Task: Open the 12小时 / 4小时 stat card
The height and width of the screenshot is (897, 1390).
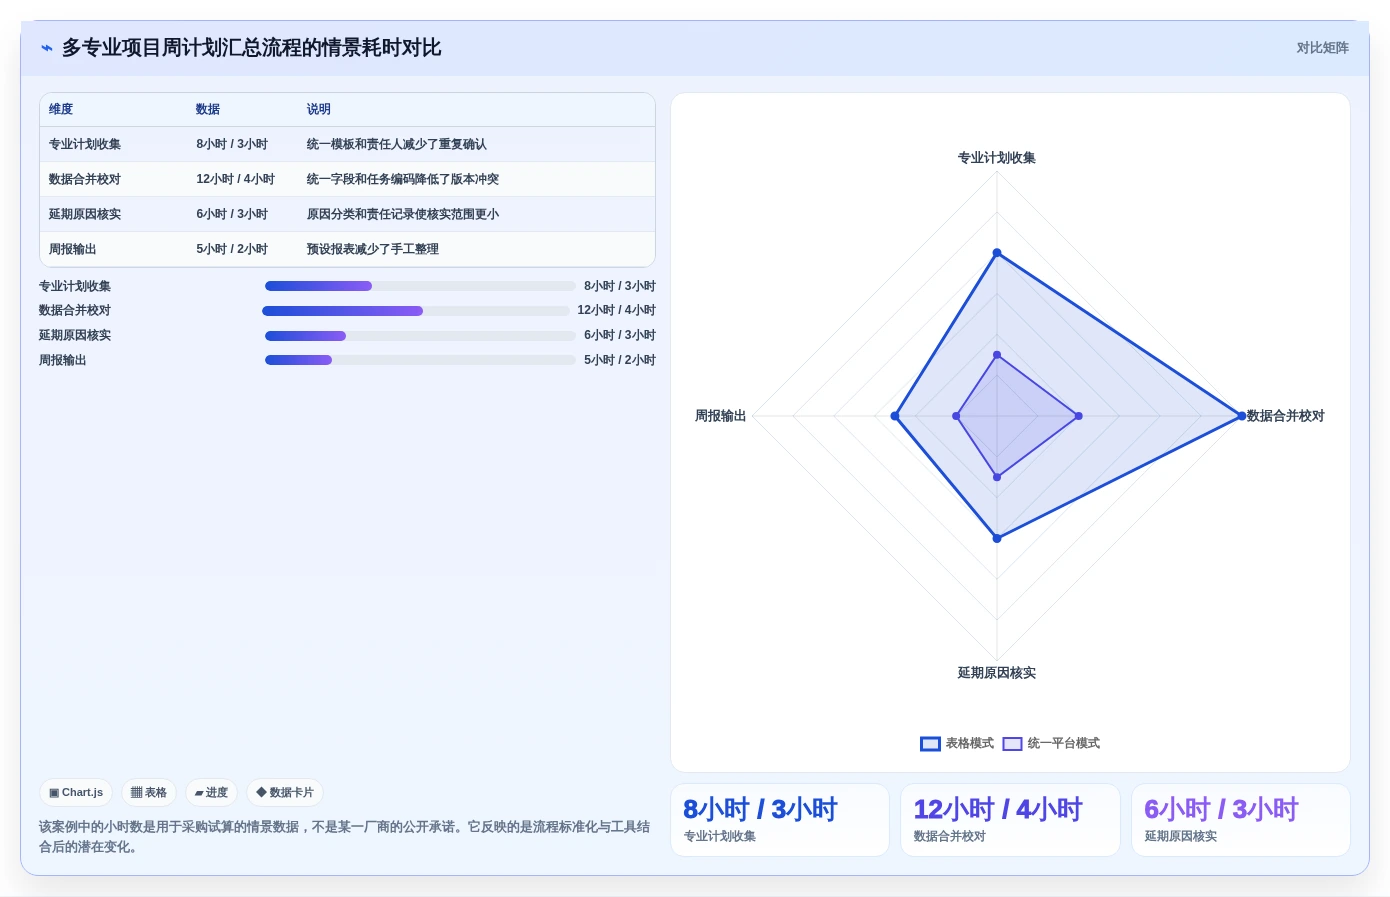Action: (1010, 820)
